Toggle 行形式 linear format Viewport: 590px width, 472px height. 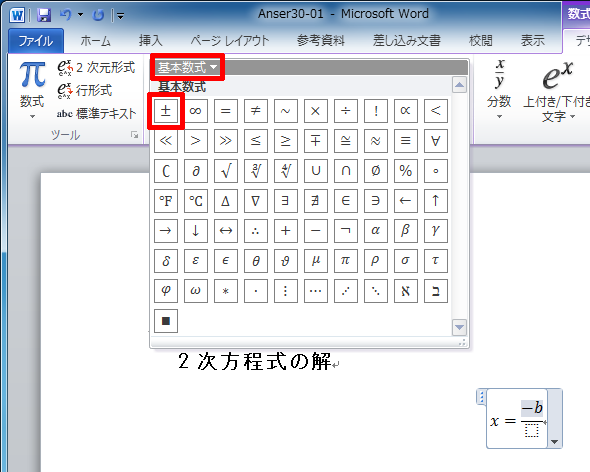85,90
